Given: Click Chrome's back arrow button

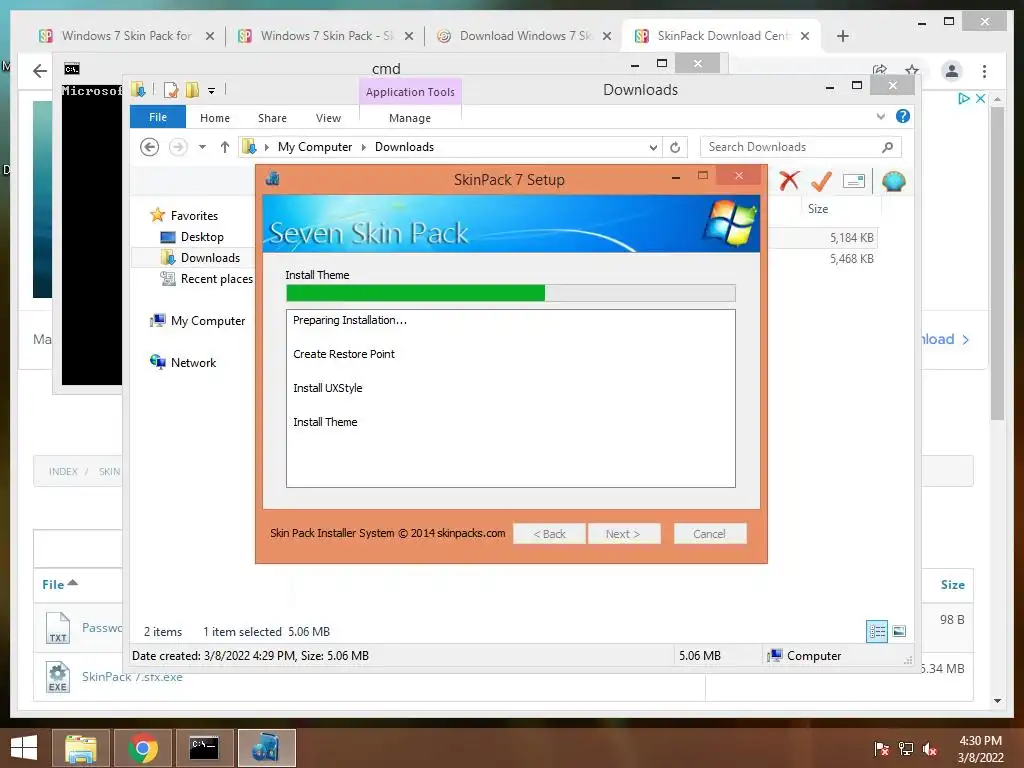Looking at the screenshot, I should 40,71.
